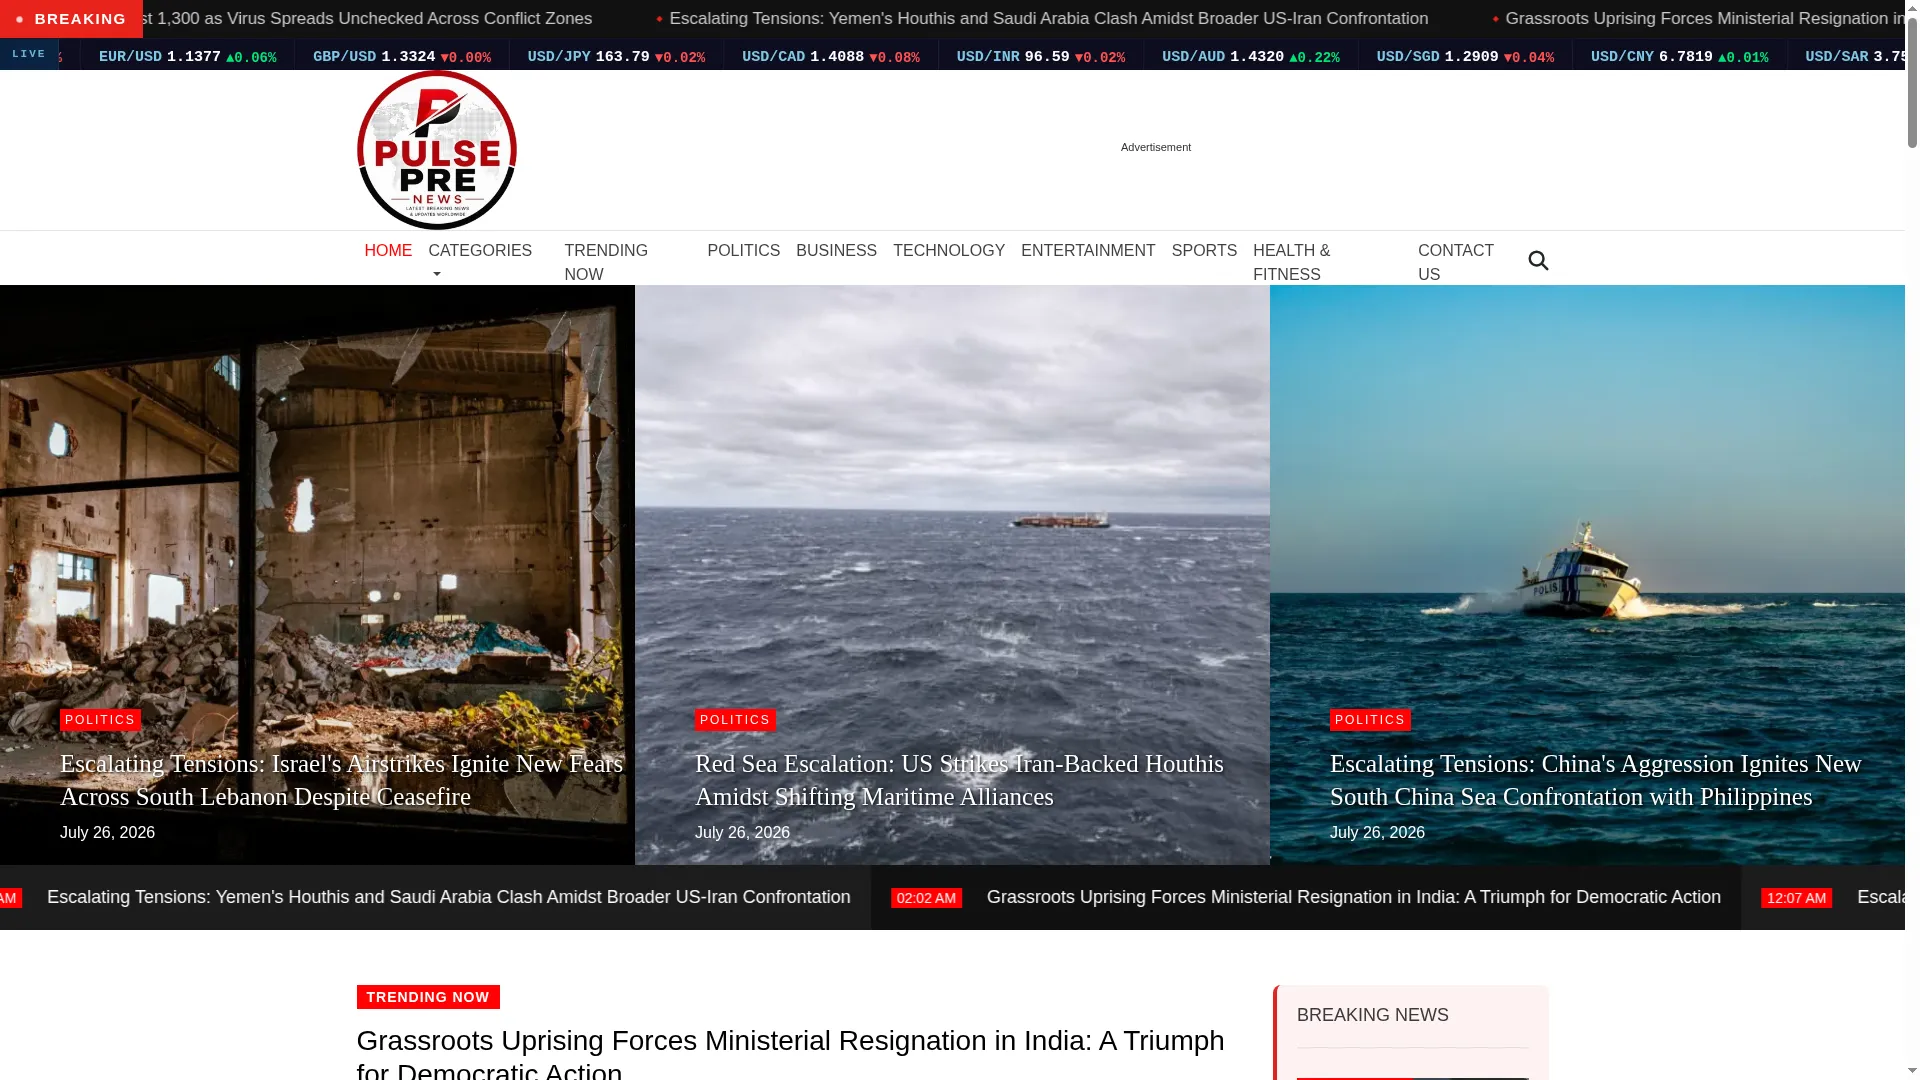Click Politics tag on Lebanon article
This screenshot has height=1080, width=1920.
point(100,720)
